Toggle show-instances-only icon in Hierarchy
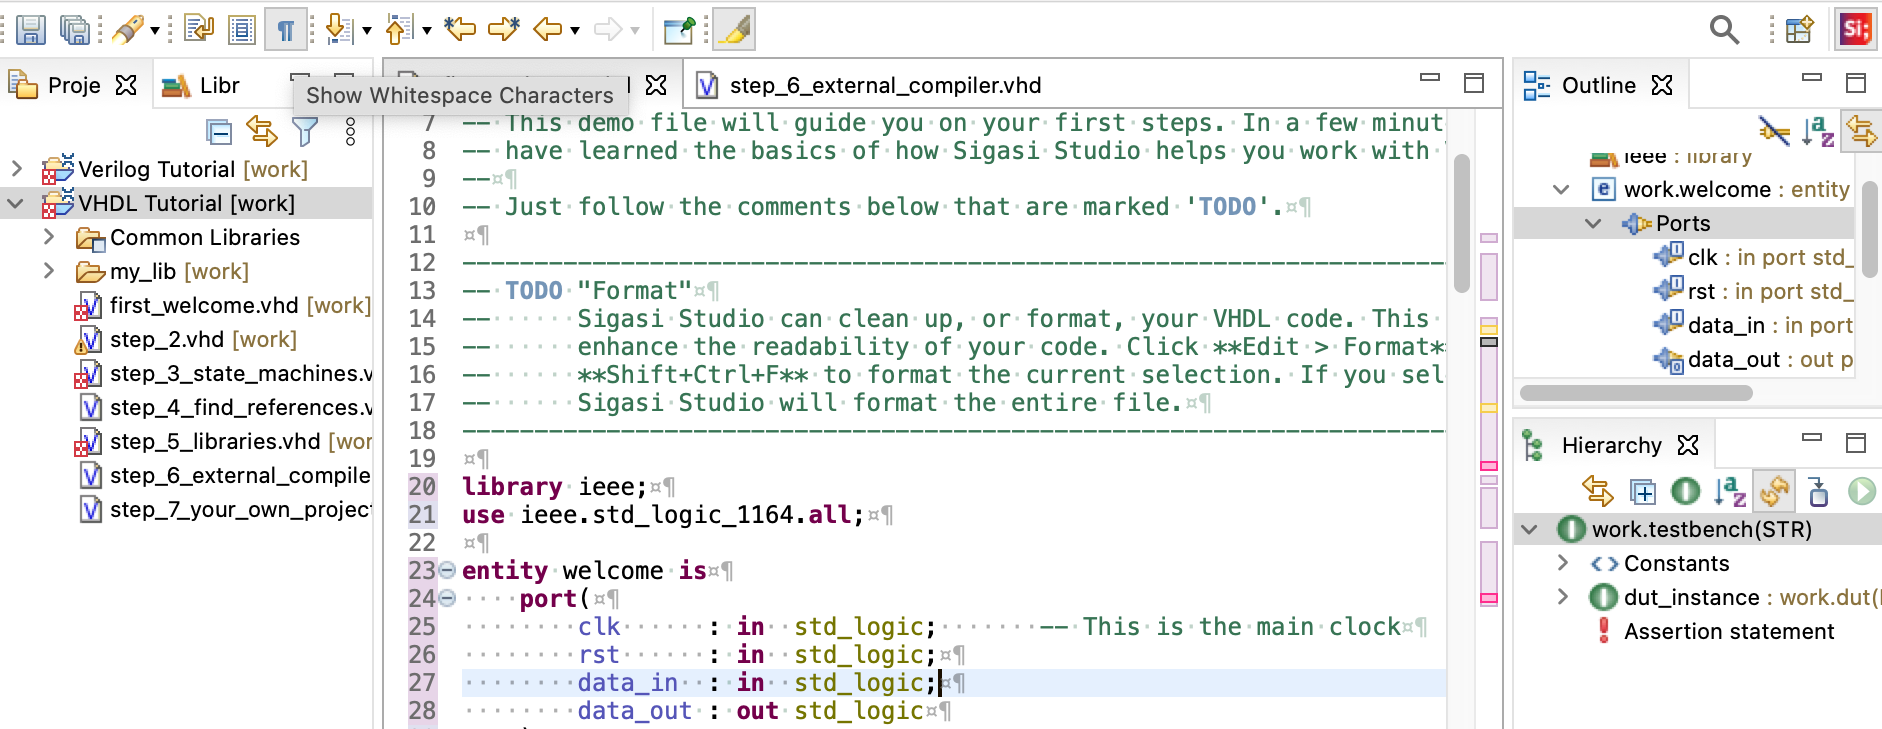Image resolution: width=1882 pixels, height=729 pixels. pos(1685,491)
